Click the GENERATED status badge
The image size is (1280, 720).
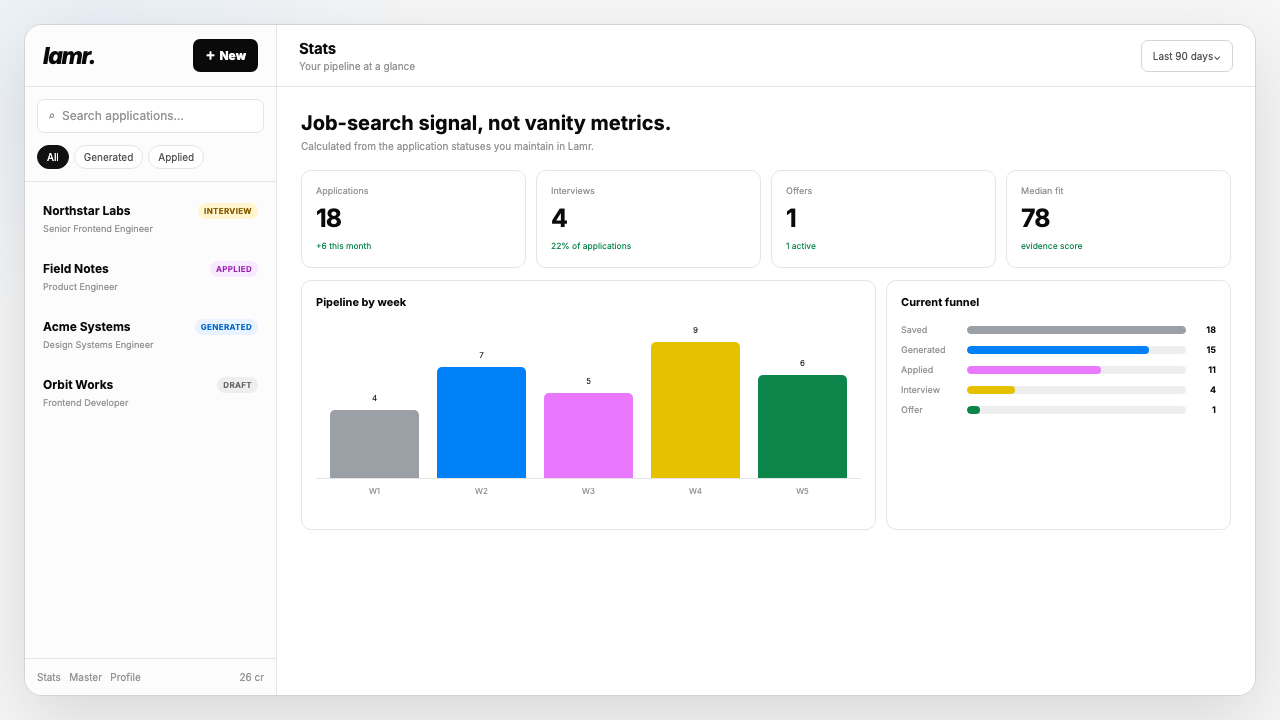tap(226, 327)
